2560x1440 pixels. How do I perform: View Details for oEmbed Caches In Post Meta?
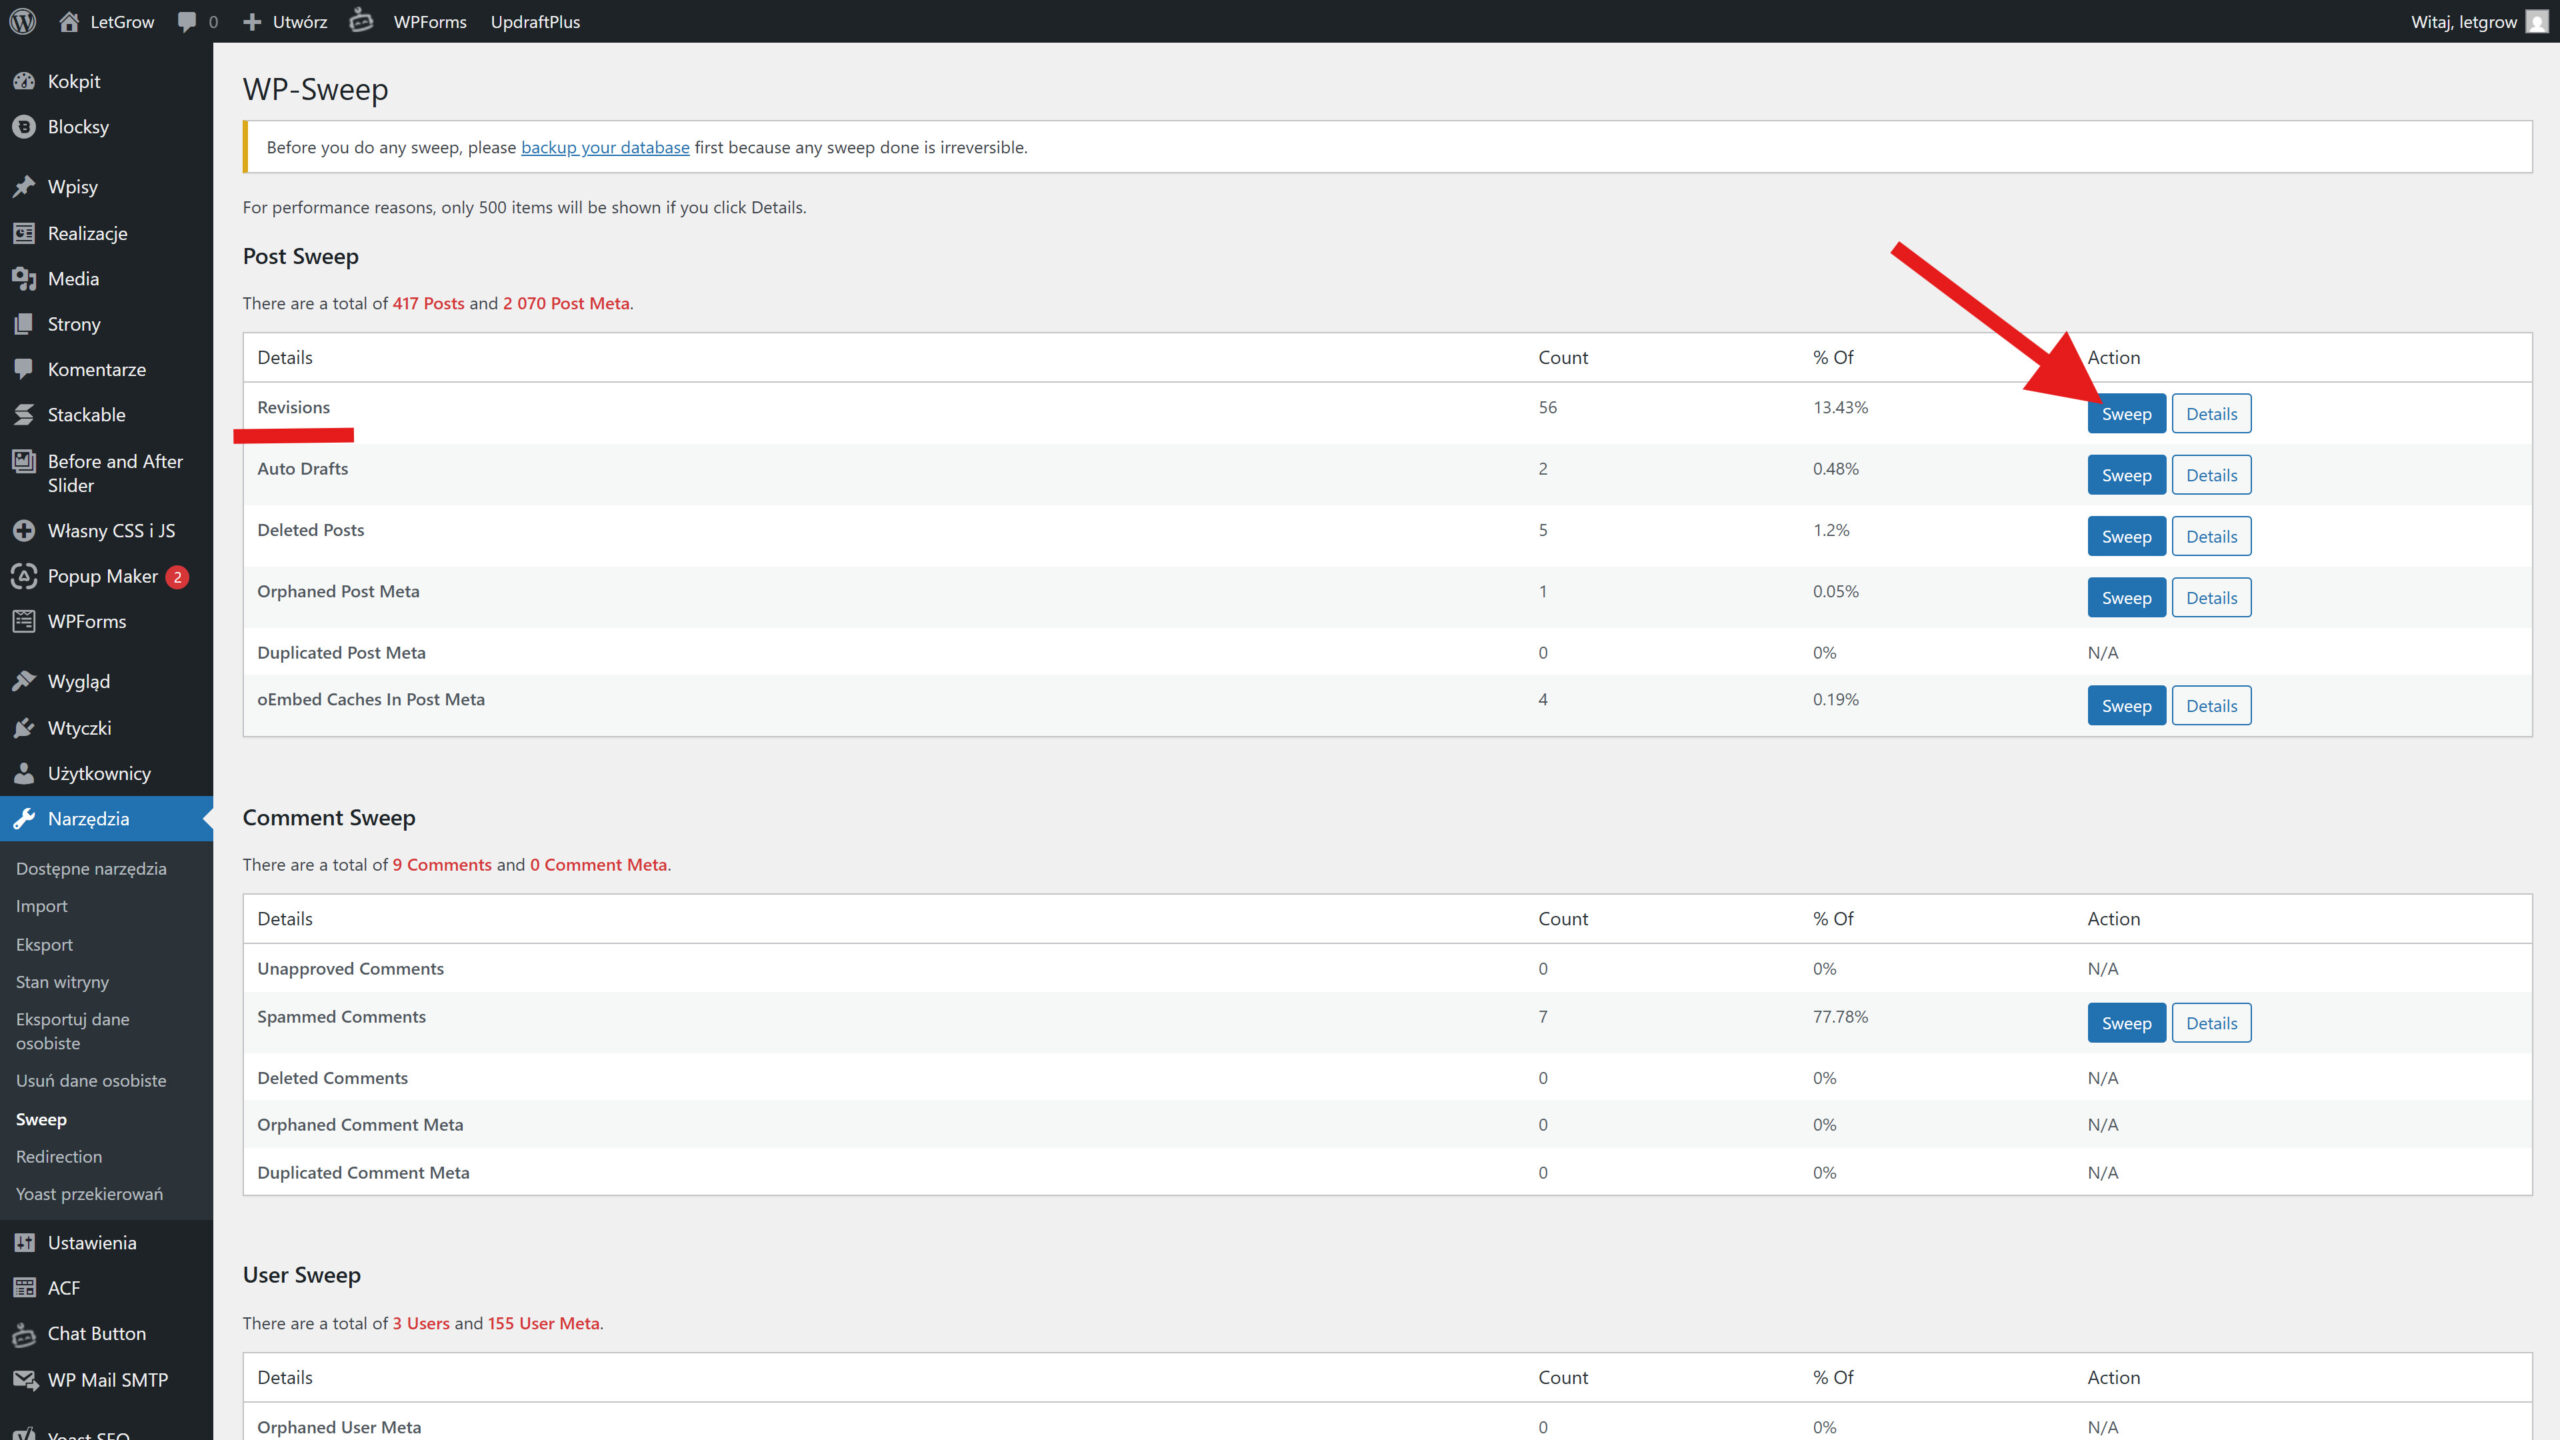coord(2211,706)
